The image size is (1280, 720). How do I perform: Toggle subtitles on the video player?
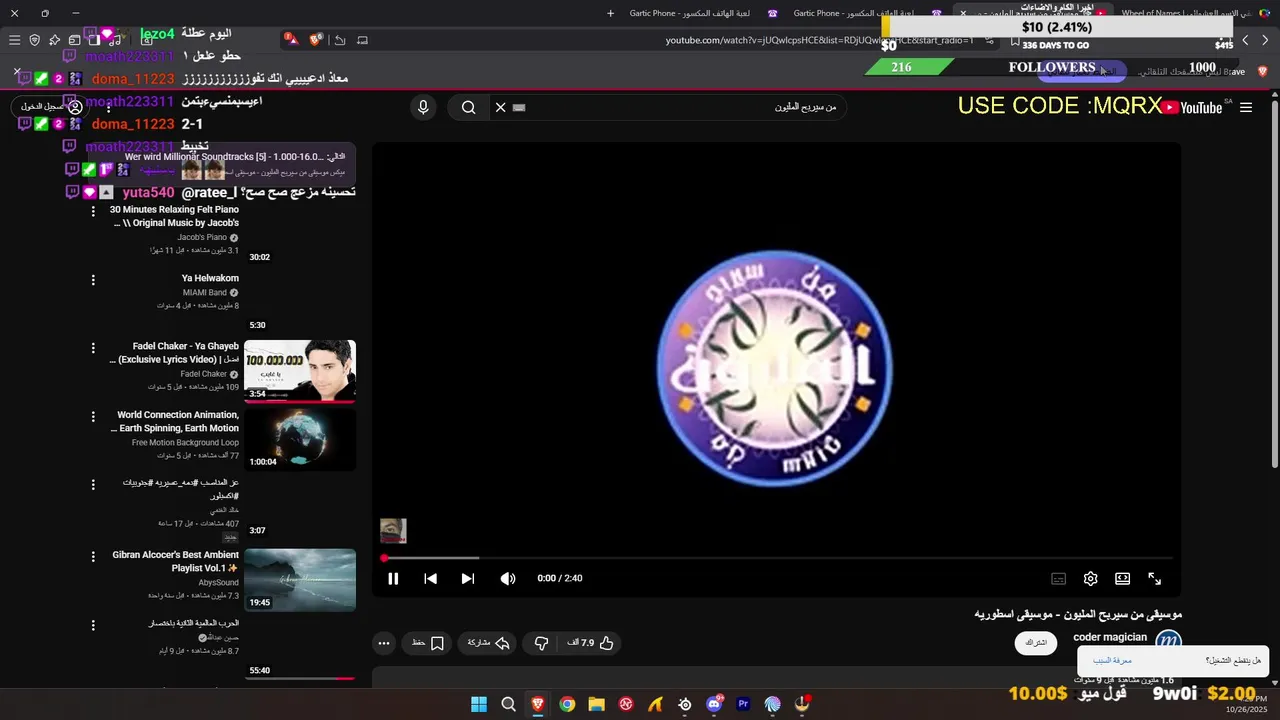pyautogui.click(x=1058, y=579)
